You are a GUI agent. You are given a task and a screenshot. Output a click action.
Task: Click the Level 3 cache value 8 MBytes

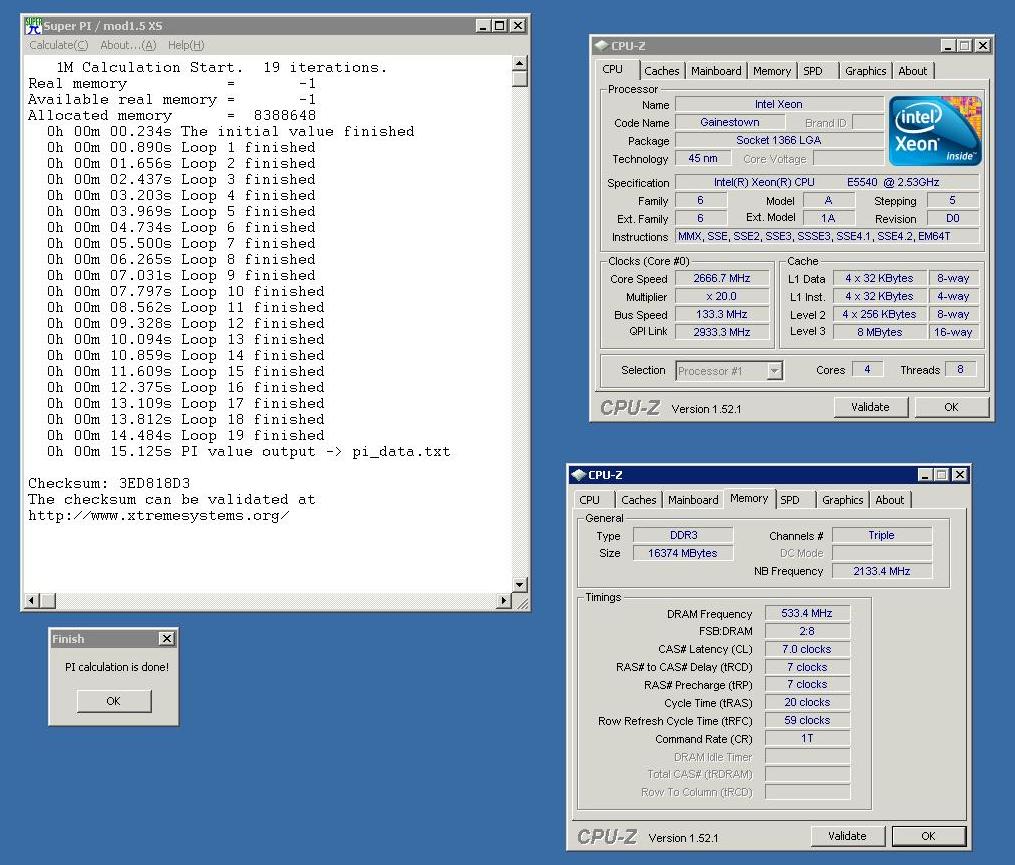point(880,332)
